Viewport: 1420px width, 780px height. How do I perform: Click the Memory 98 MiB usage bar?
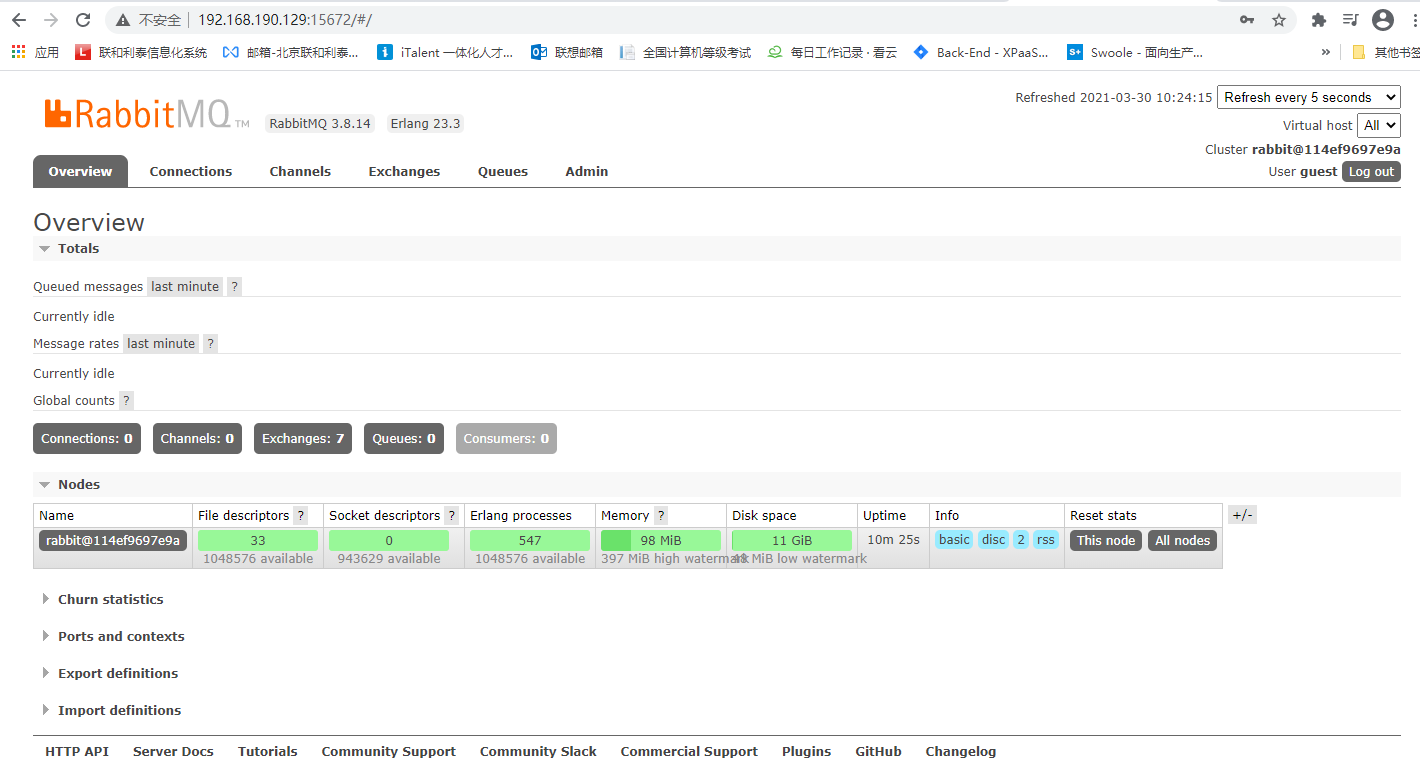(x=661, y=541)
